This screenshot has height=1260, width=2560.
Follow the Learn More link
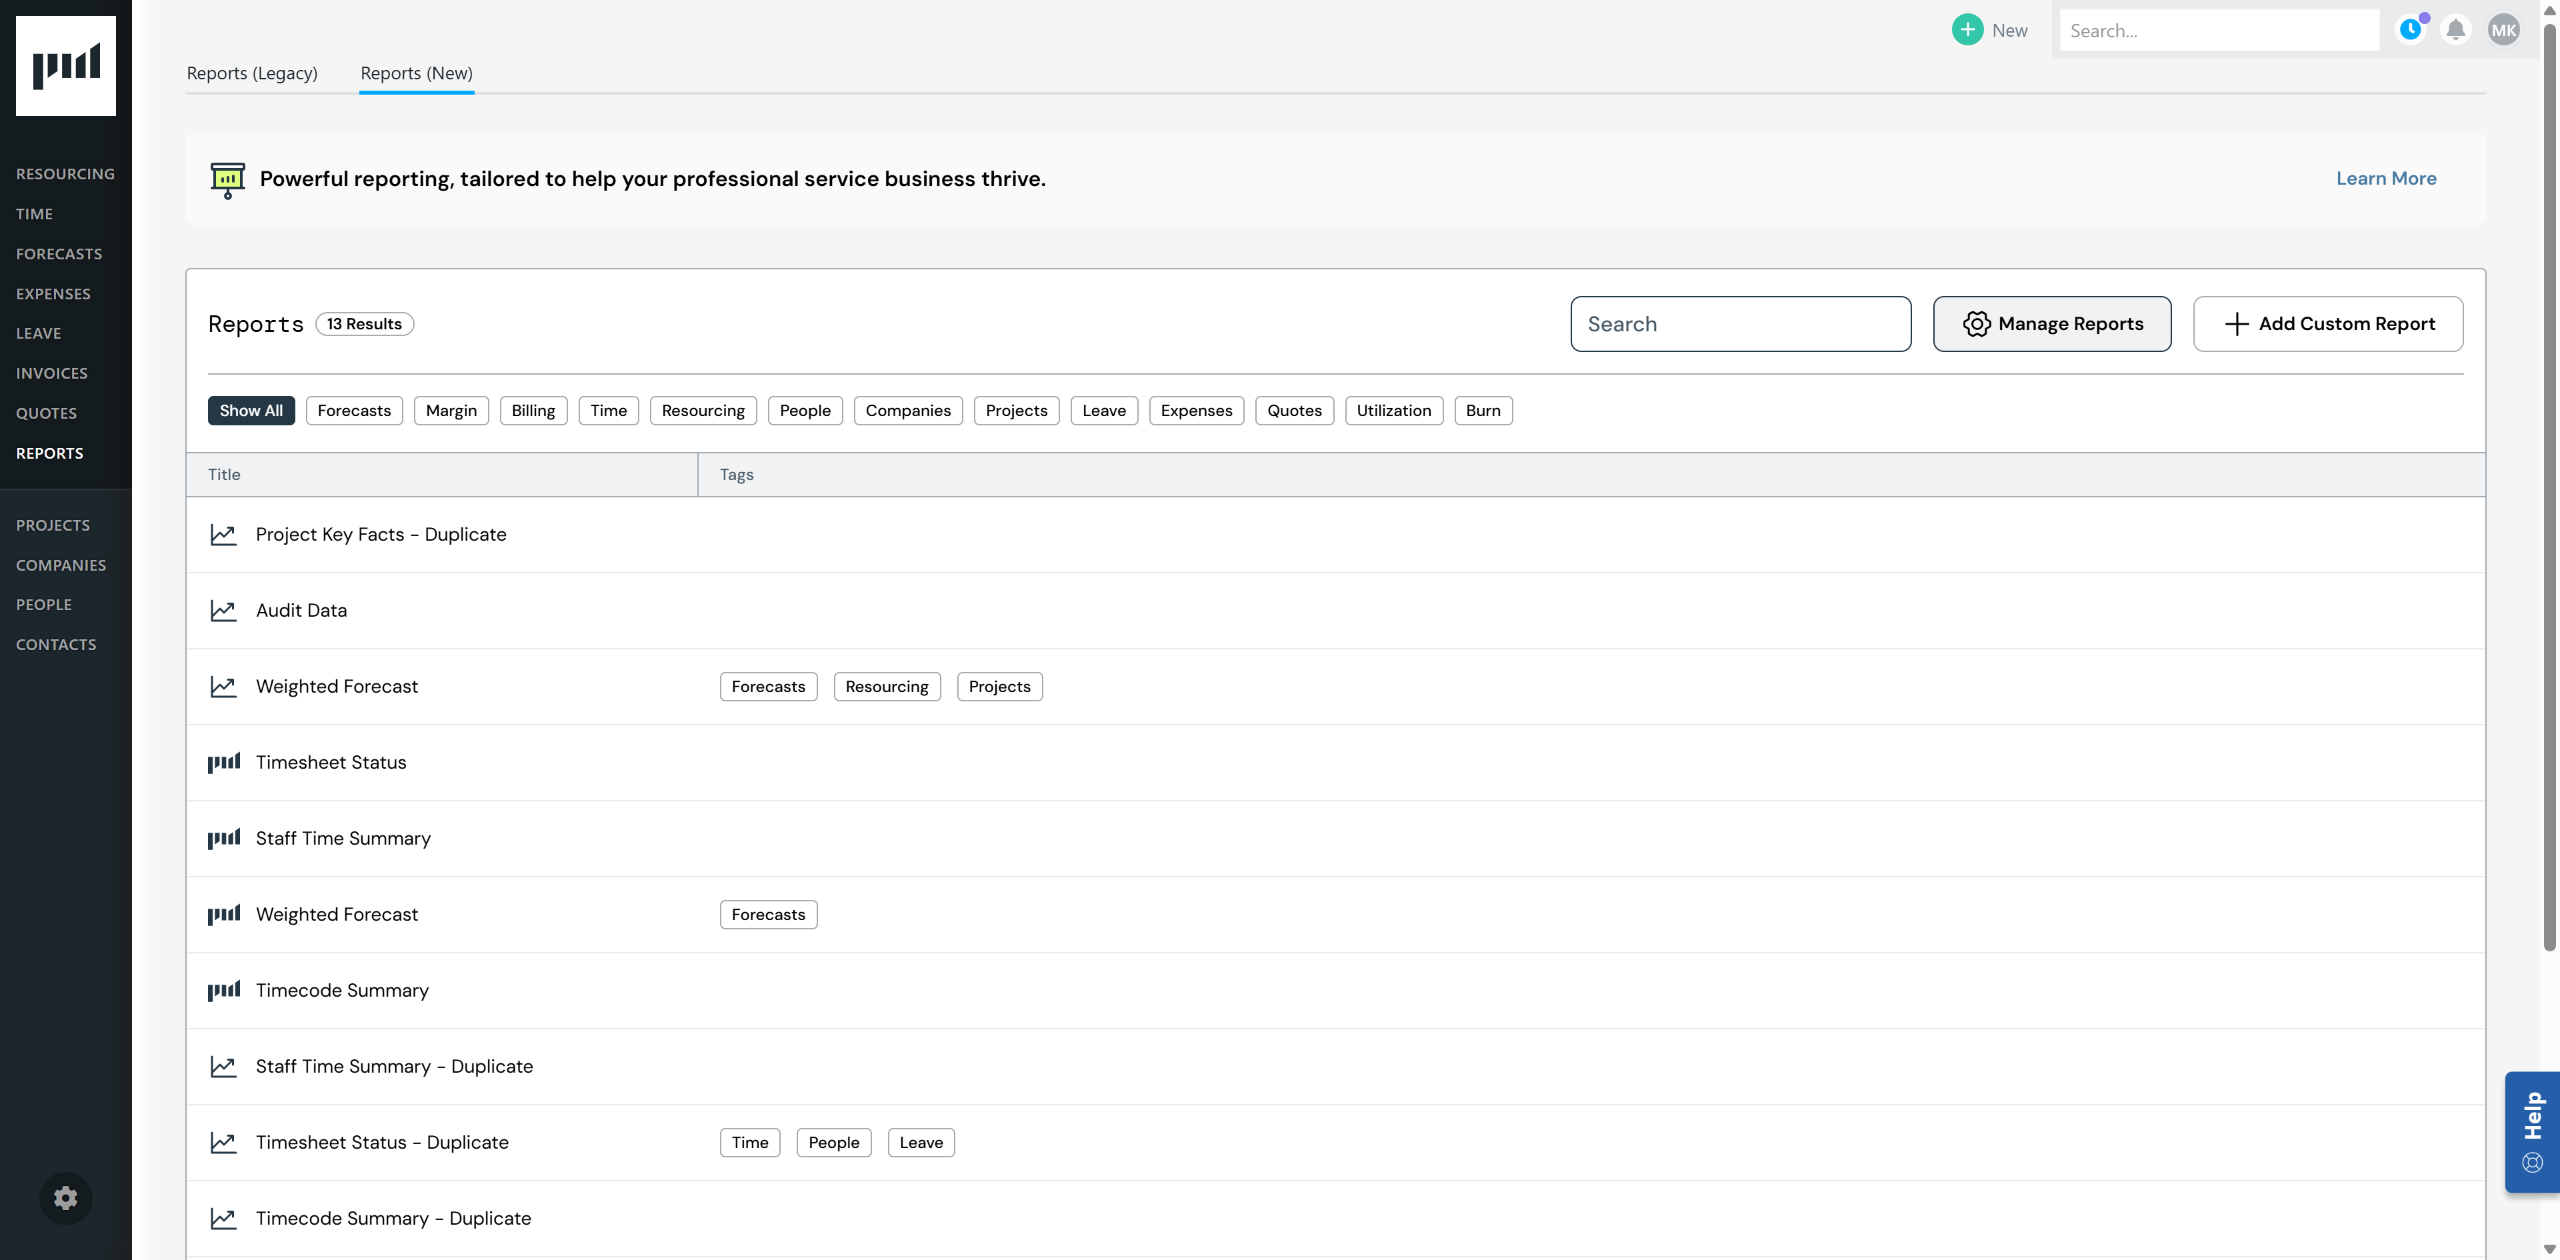[2386, 179]
